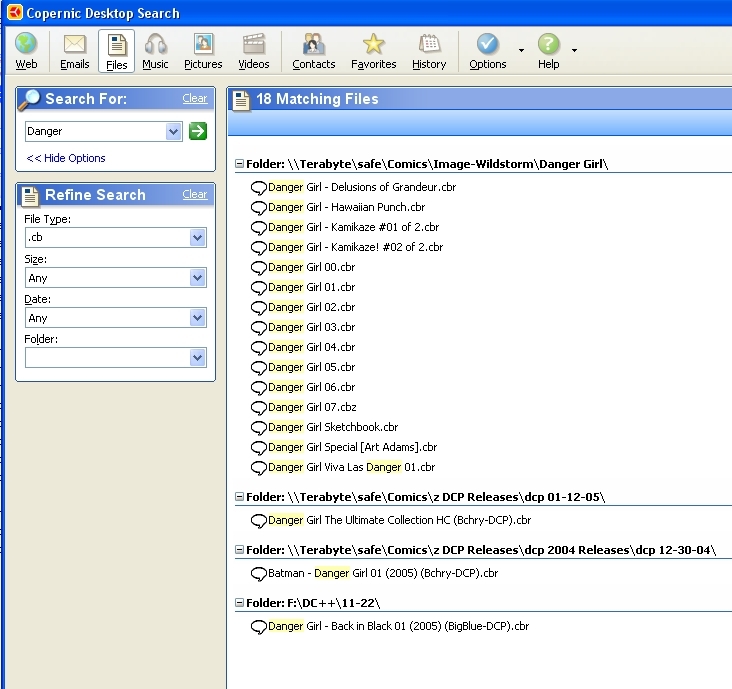Open the Date dropdown
732x689 pixels.
(198, 318)
